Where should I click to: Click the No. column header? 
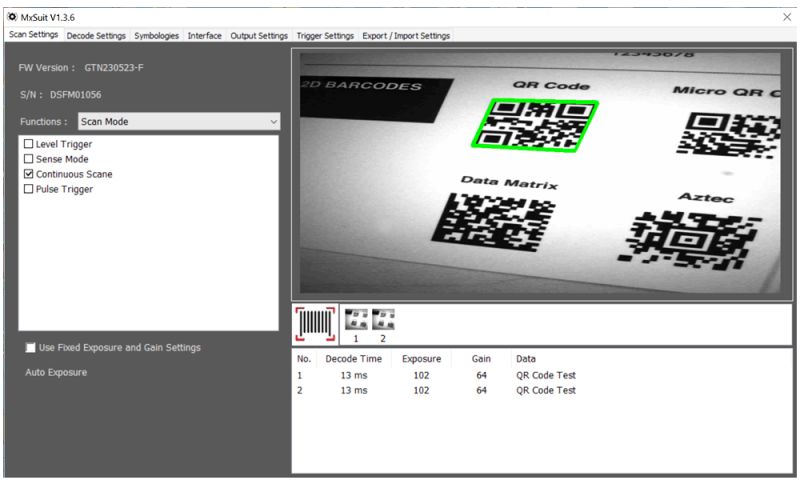click(x=304, y=359)
